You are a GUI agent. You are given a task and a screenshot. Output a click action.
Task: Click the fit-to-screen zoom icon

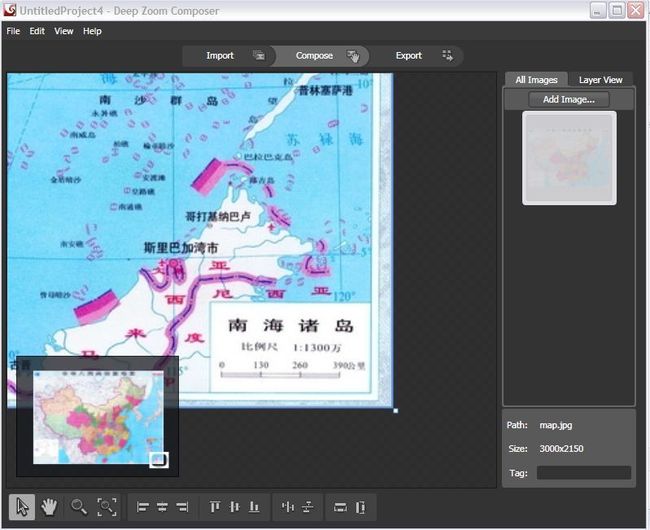[107, 507]
